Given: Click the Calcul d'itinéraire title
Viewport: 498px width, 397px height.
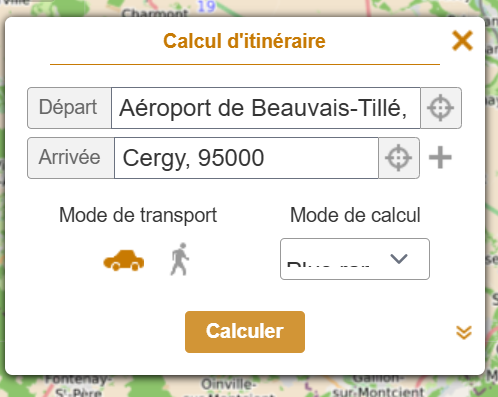Looking at the screenshot, I should pos(244,41).
